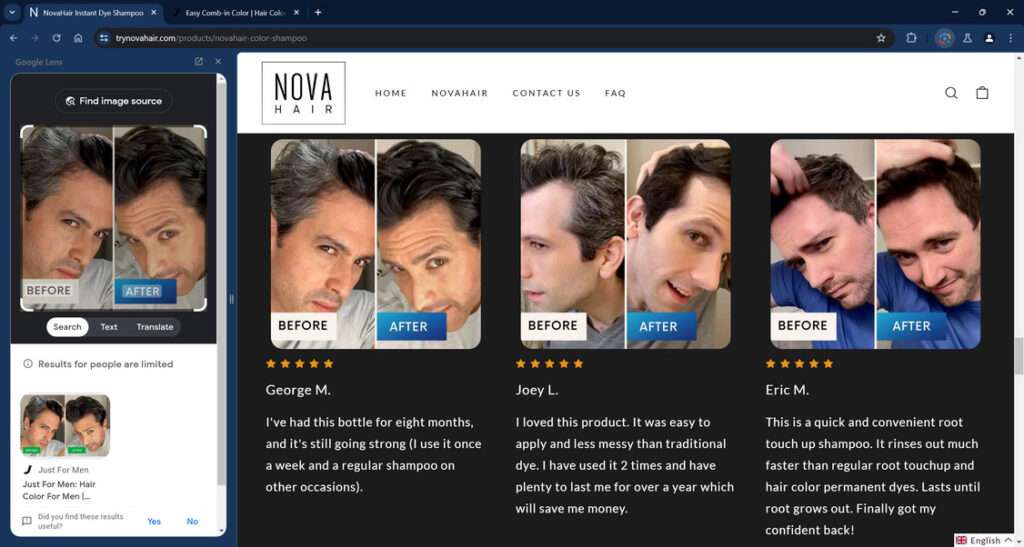Viewport: 1024px width, 547px height.
Task: Open the browser profile icon
Action: [989, 38]
